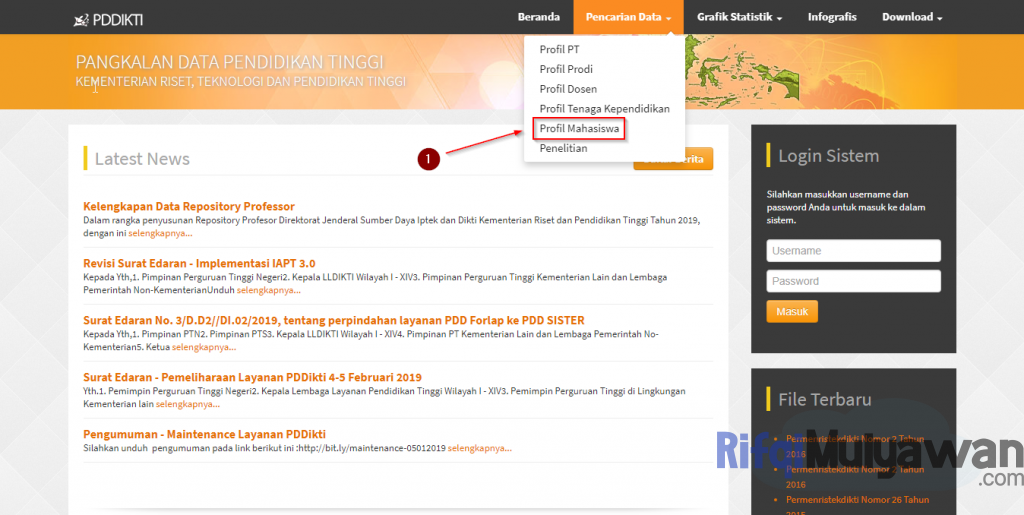Collapse the Pencarian Data dropdown
Screen dimensions: 1024x515
pyautogui.click(x=628, y=17)
